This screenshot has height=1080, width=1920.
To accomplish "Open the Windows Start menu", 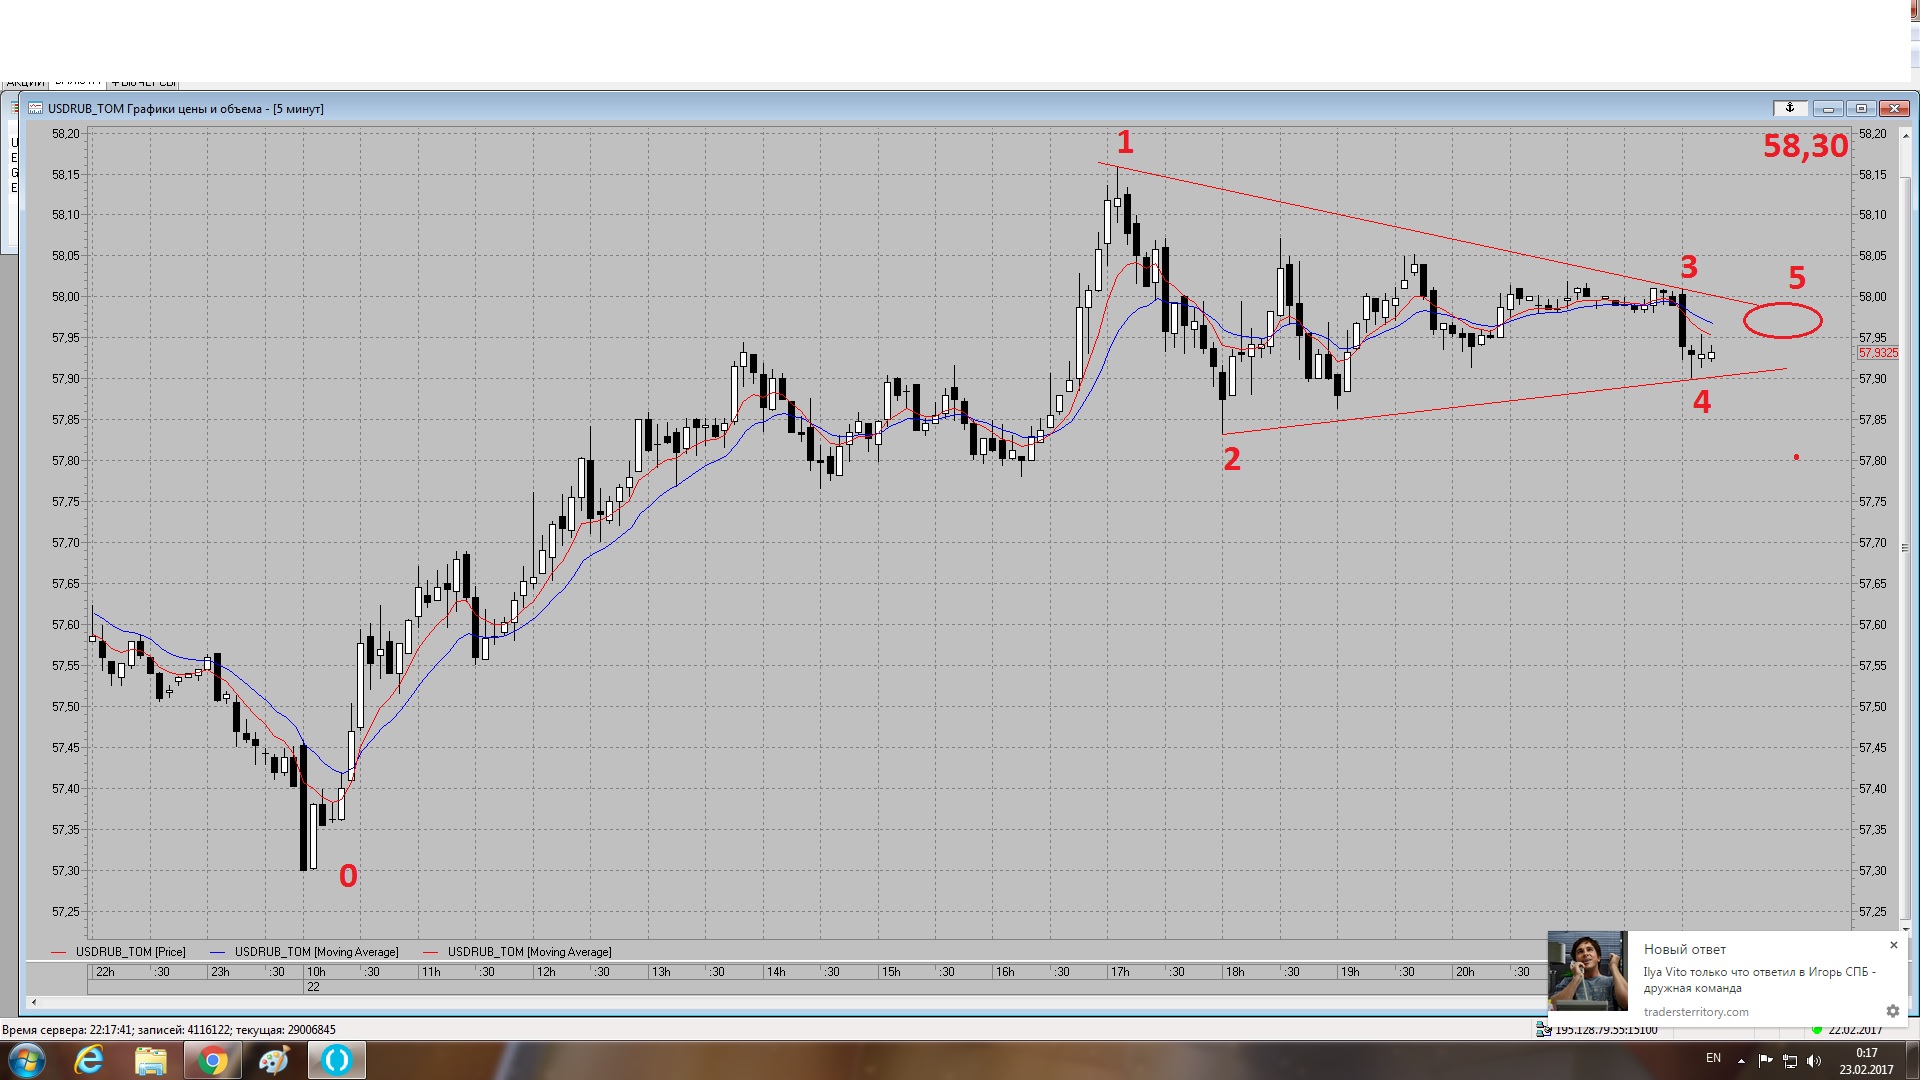I will 26,1060.
